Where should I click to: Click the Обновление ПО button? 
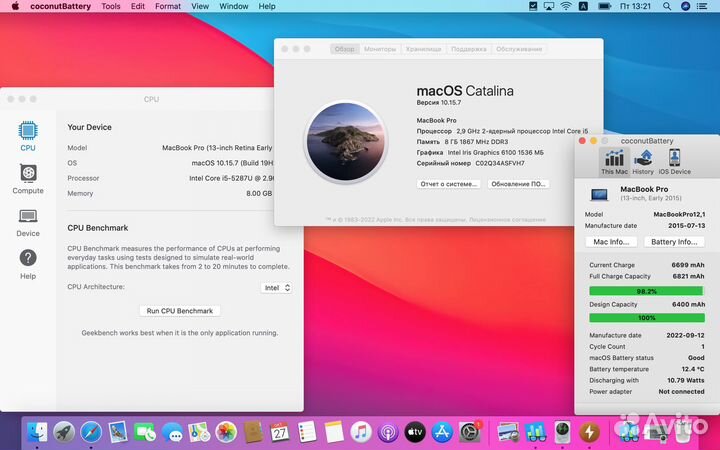tap(518, 184)
